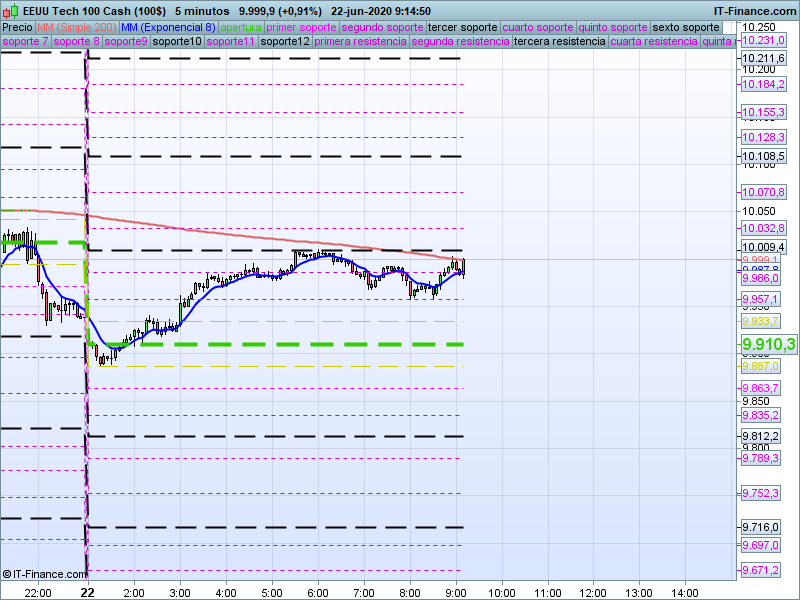Image resolution: width=800 pixels, height=600 pixels.
Task: Choose the soporte10 indicator label
Action: click(x=179, y=42)
